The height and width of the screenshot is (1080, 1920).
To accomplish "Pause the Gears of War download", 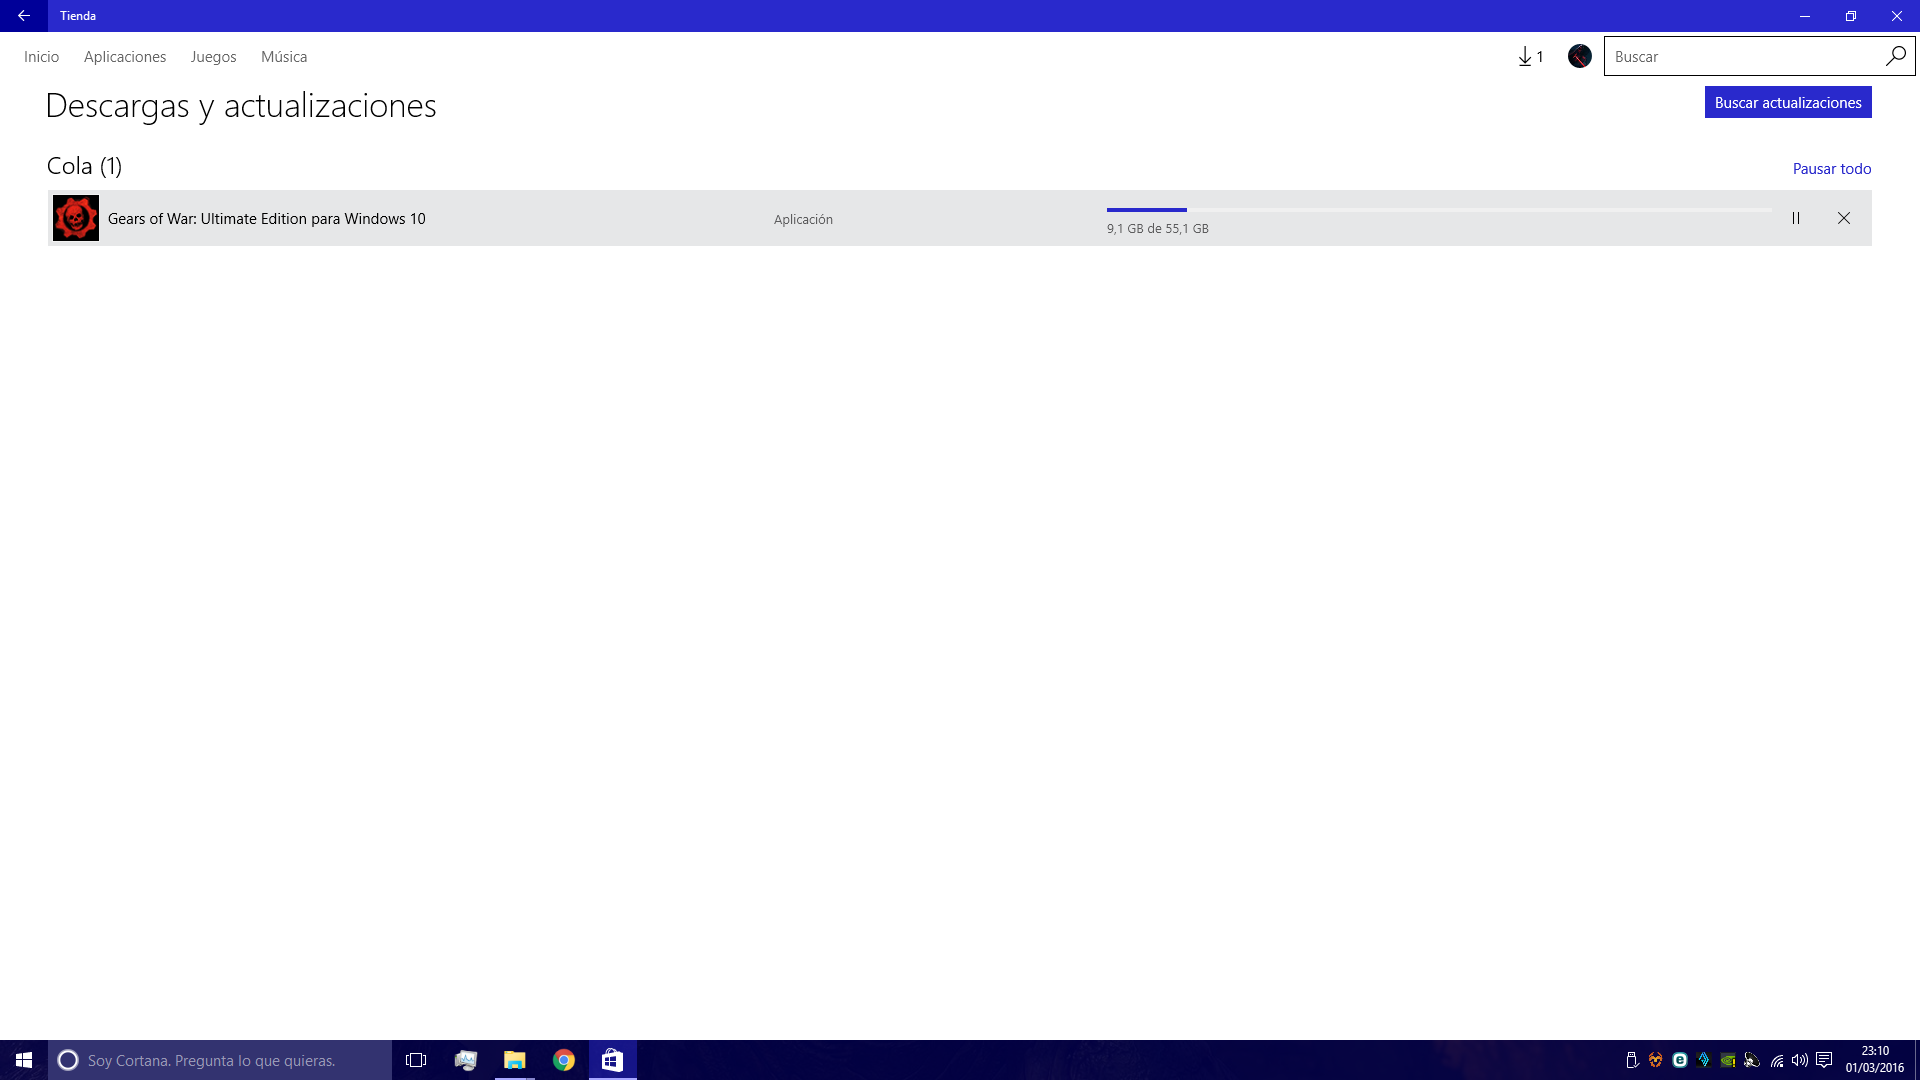I will click(1796, 218).
